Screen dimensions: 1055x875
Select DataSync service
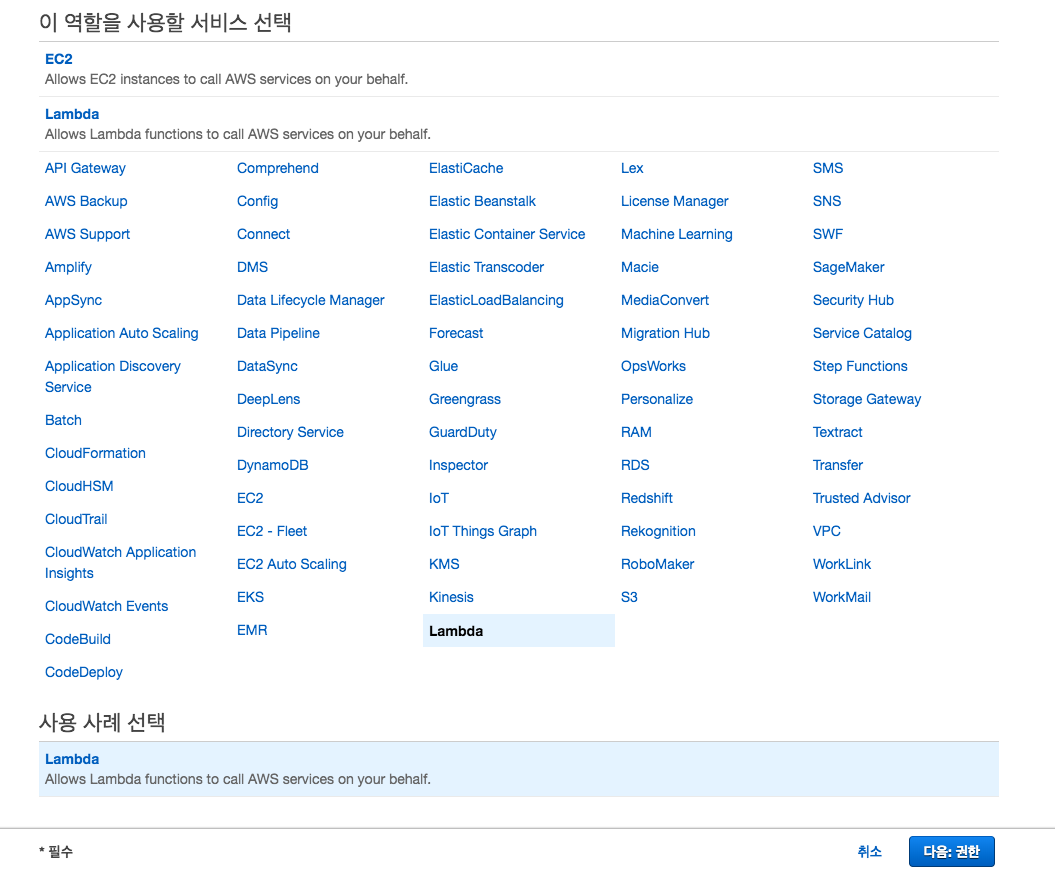coord(267,366)
